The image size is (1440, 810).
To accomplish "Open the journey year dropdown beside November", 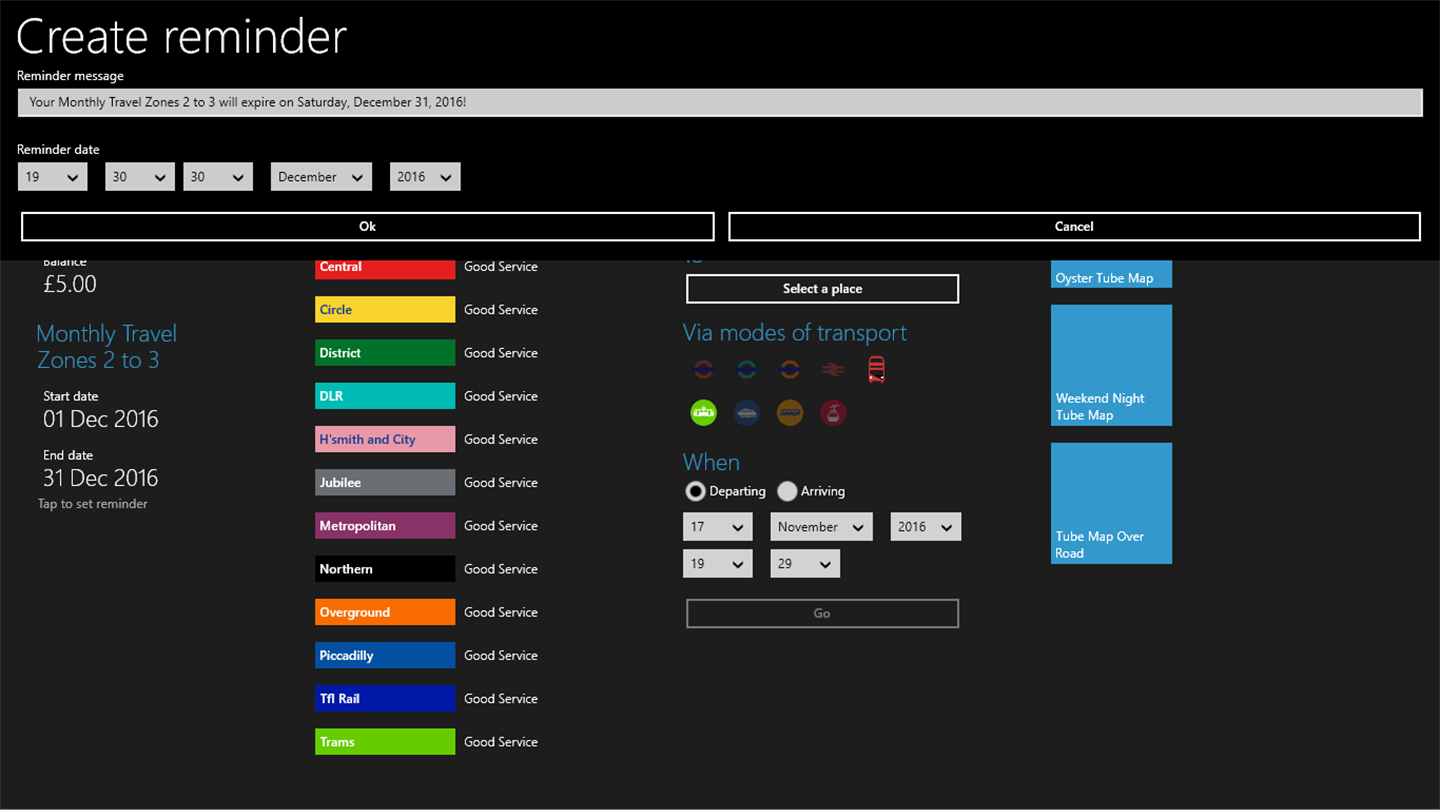I will click(926, 527).
